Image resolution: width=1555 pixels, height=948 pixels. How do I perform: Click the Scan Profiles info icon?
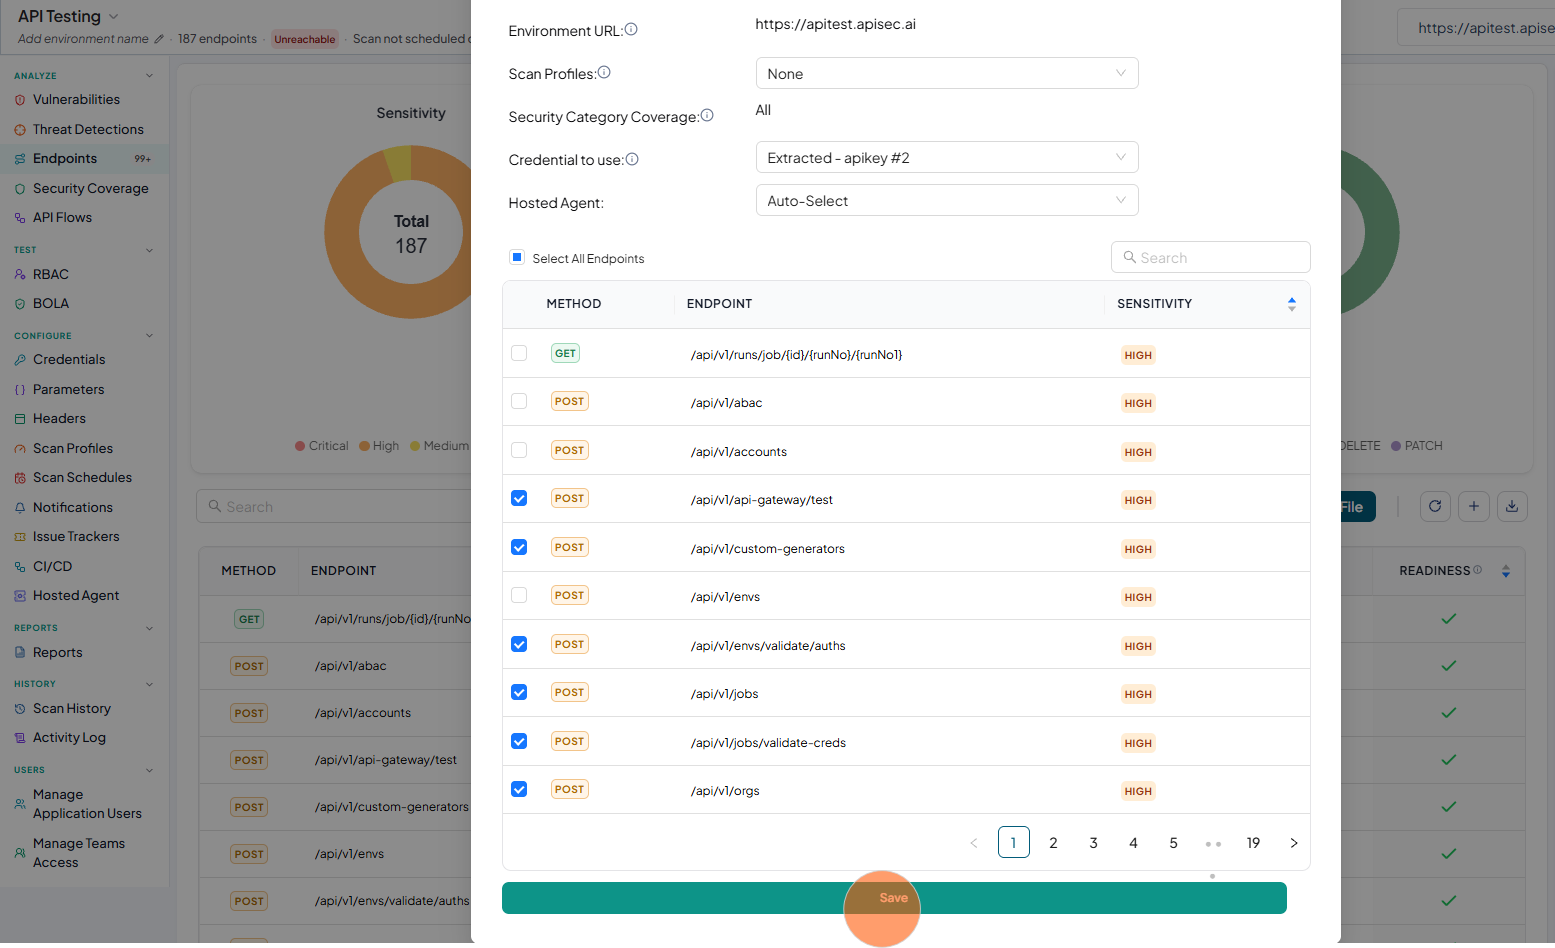point(604,73)
